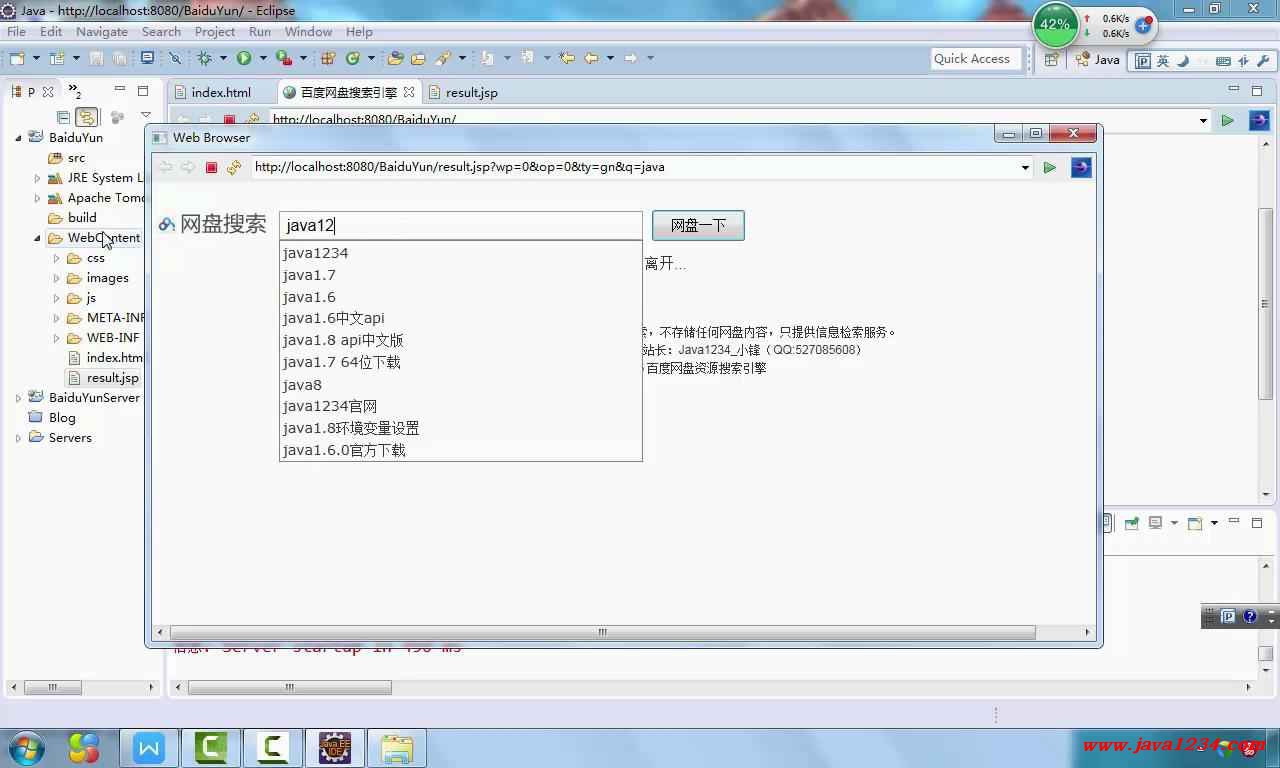Viewport: 1280px width, 768px height.
Task: Click the Java perspective button
Action: [1098, 60]
